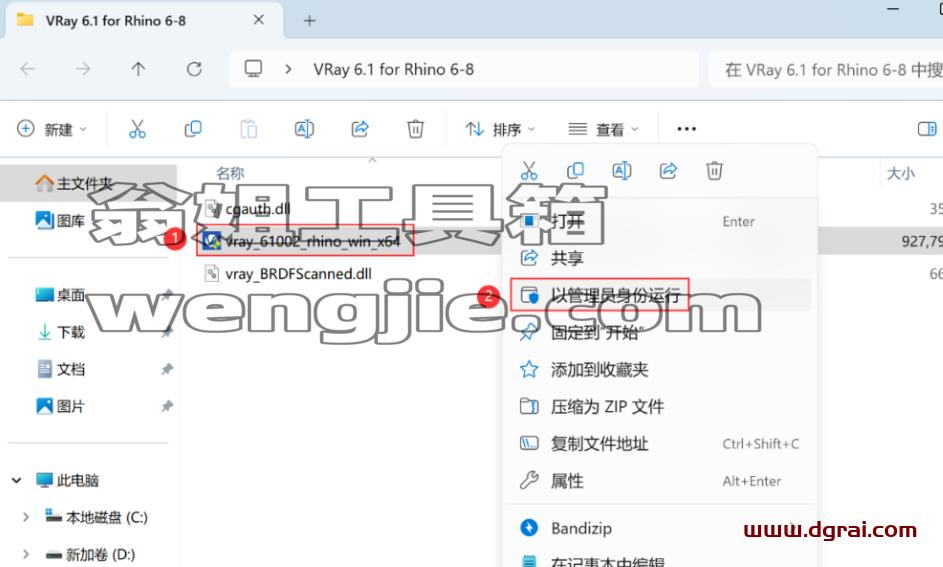Viewport: 943px width, 567px height.
Task: Collapse the 此电脑 tree node chevron
Action: pos(17,480)
